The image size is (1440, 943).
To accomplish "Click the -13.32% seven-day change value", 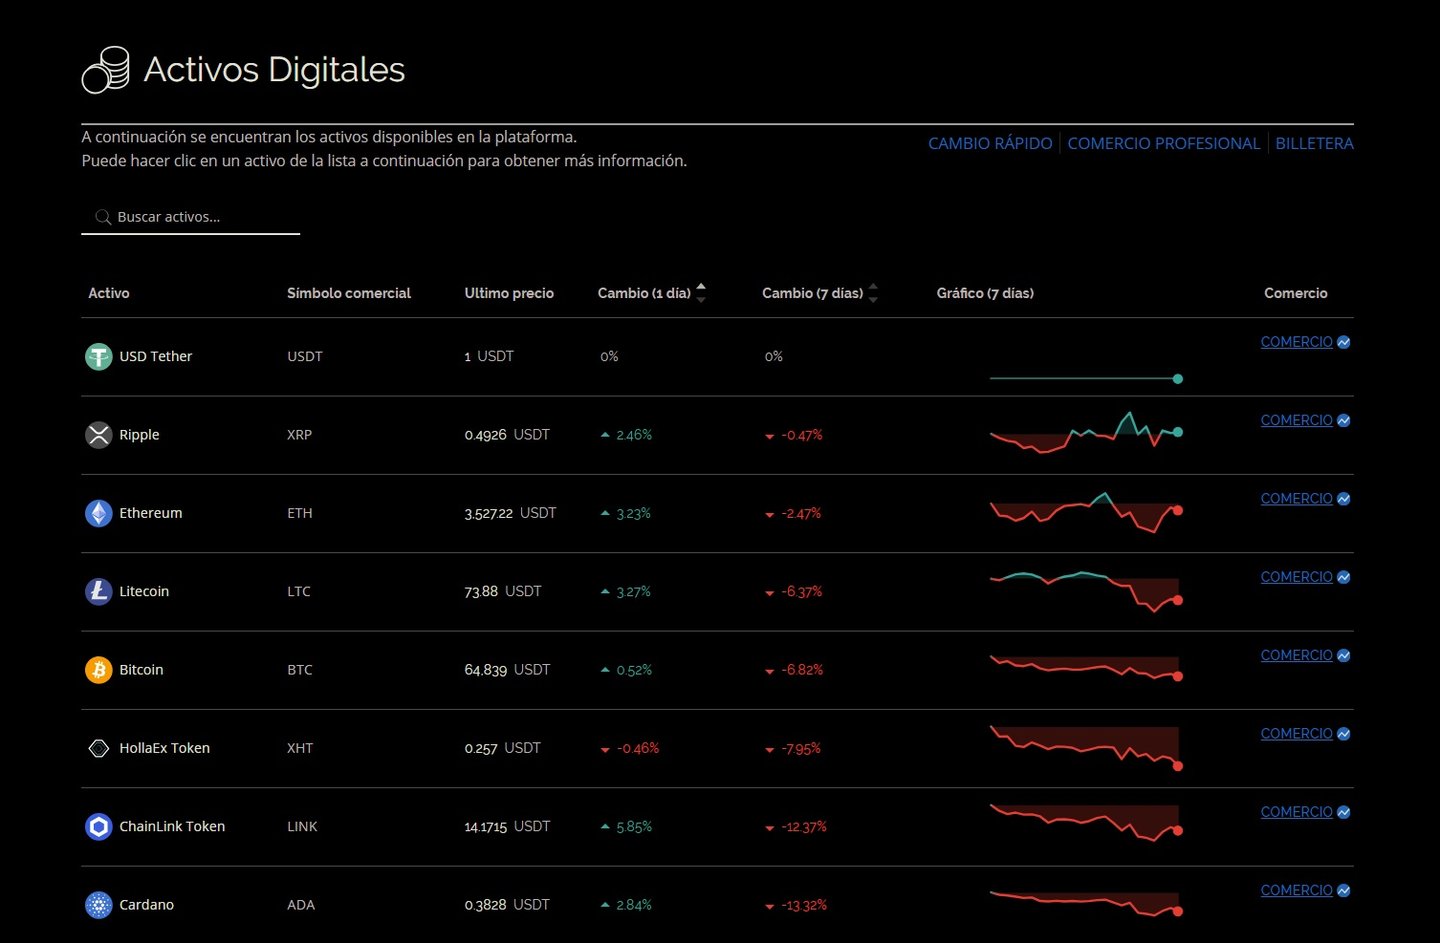I will coord(804,905).
